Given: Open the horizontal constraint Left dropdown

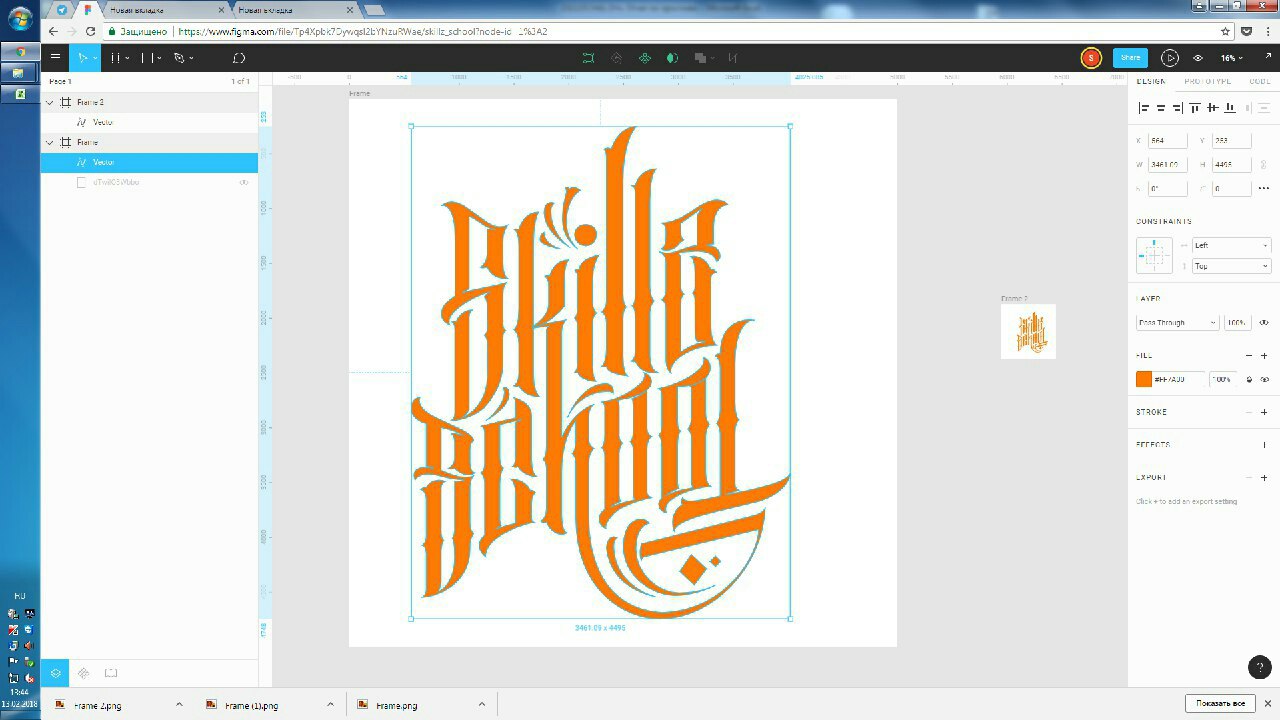Looking at the screenshot, I should 1230,246.
